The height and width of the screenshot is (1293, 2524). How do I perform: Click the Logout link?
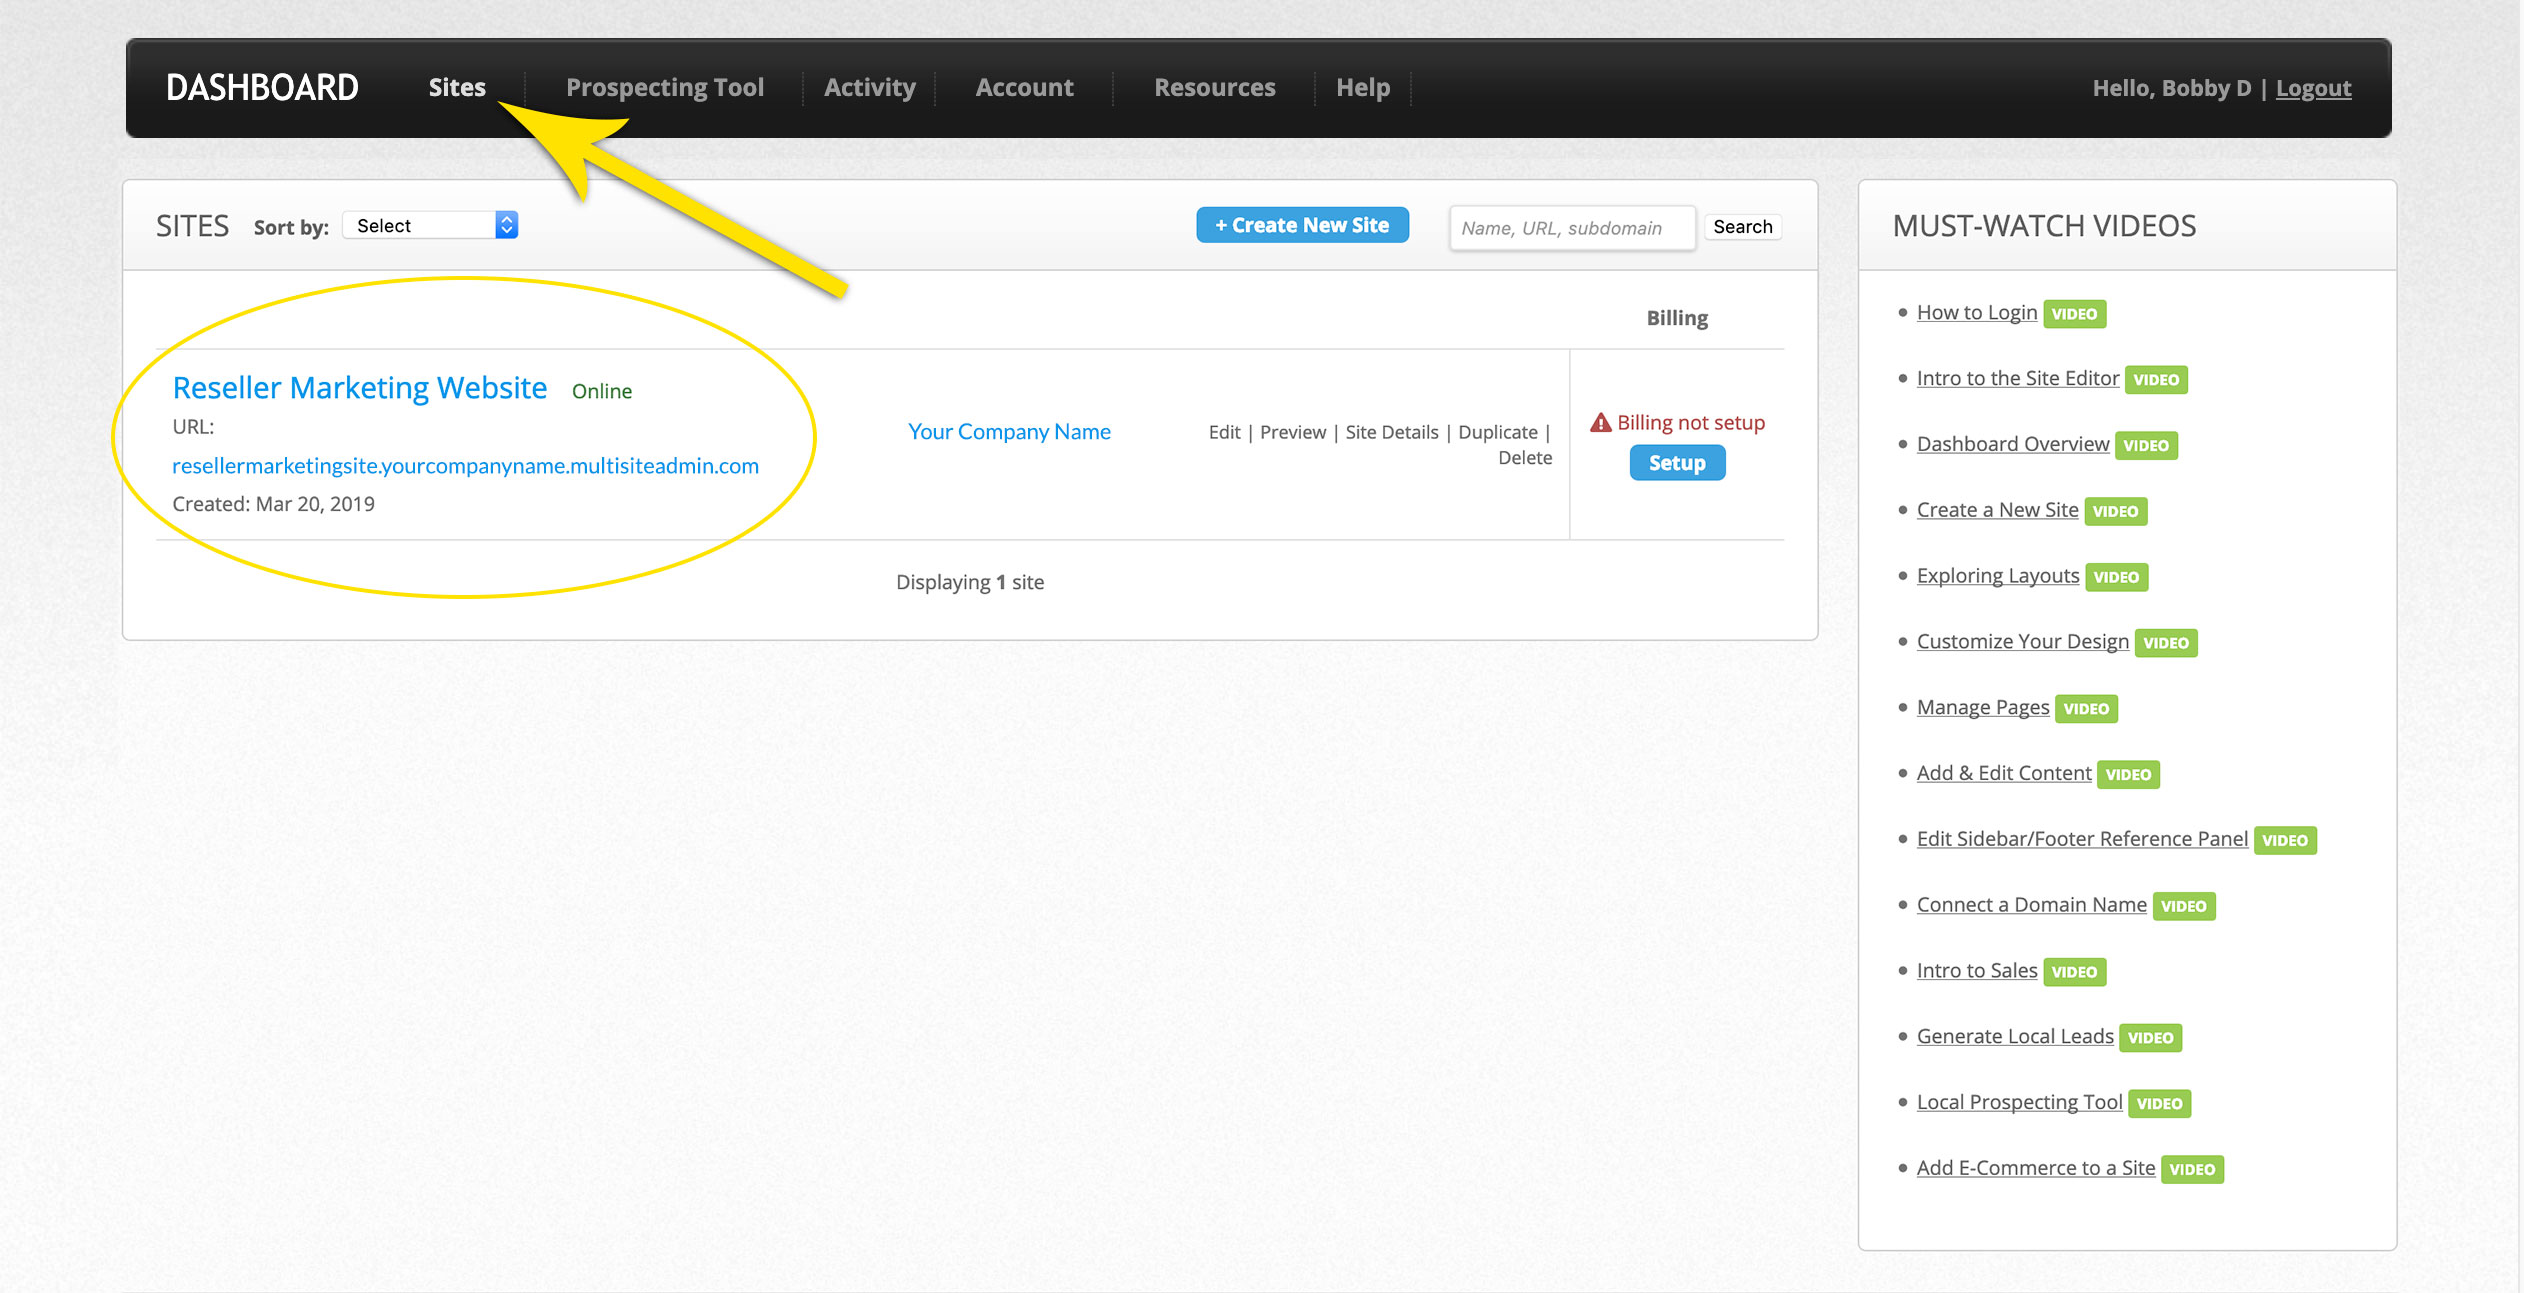click(2313, 88)
